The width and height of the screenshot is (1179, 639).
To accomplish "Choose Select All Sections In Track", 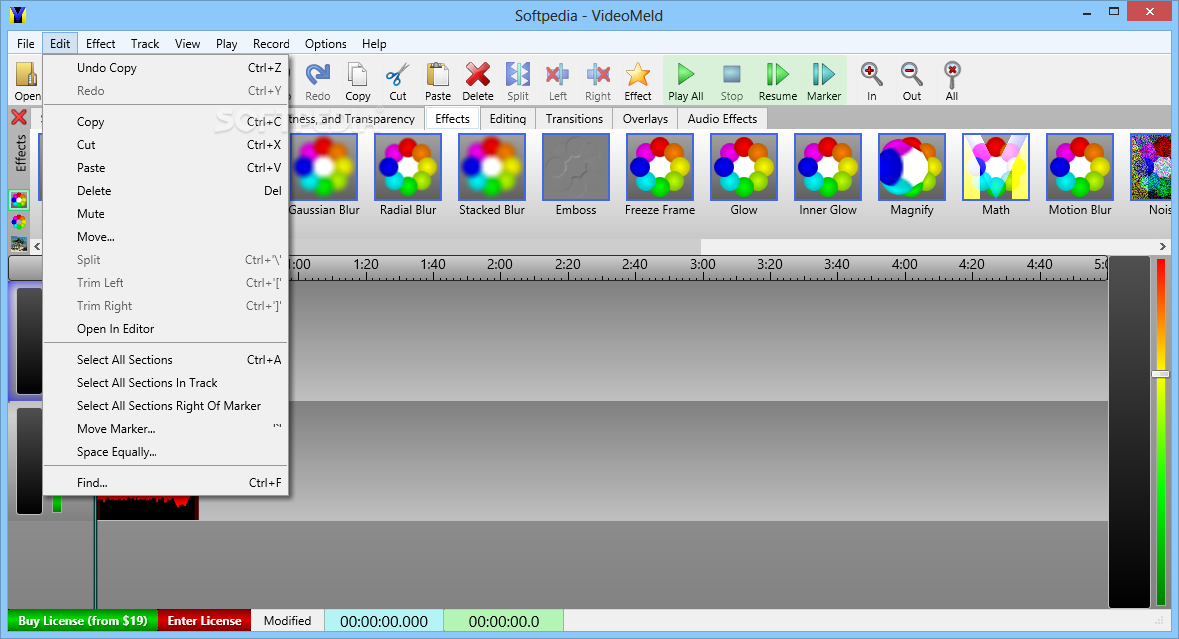I will (165, 383).
